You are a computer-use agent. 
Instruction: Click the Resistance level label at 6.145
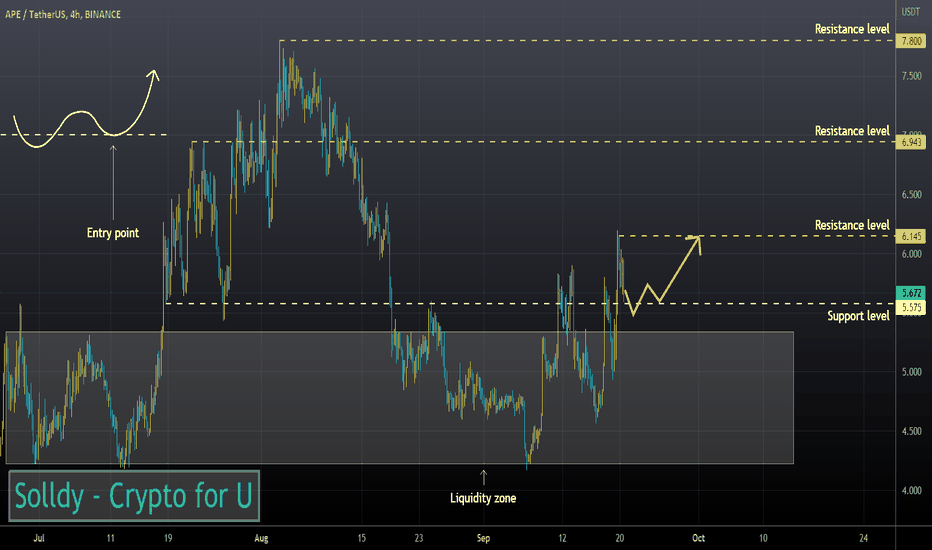pos(852,225)
